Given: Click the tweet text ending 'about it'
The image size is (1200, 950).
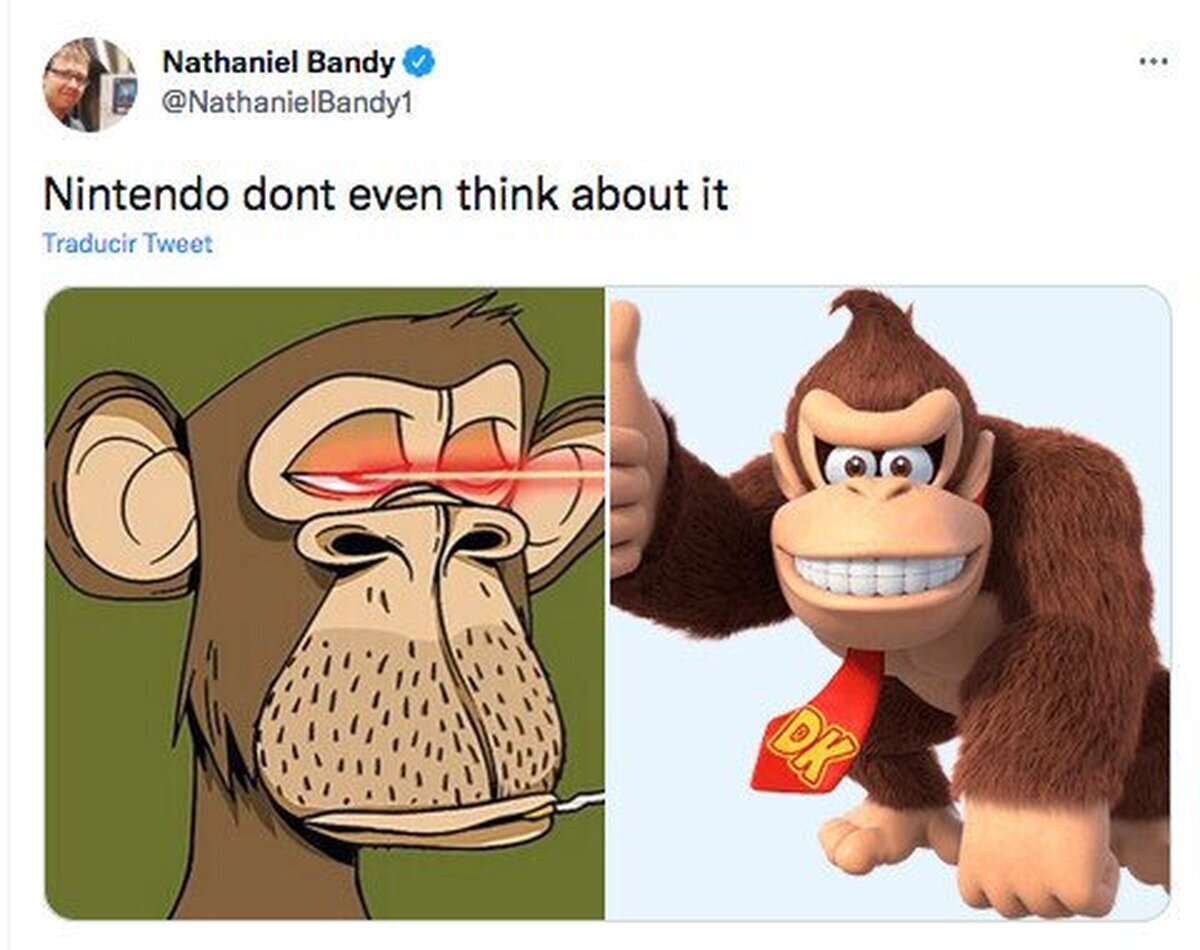Looking at the screenshot, I should pyautogui.click(x=385, y=194).
